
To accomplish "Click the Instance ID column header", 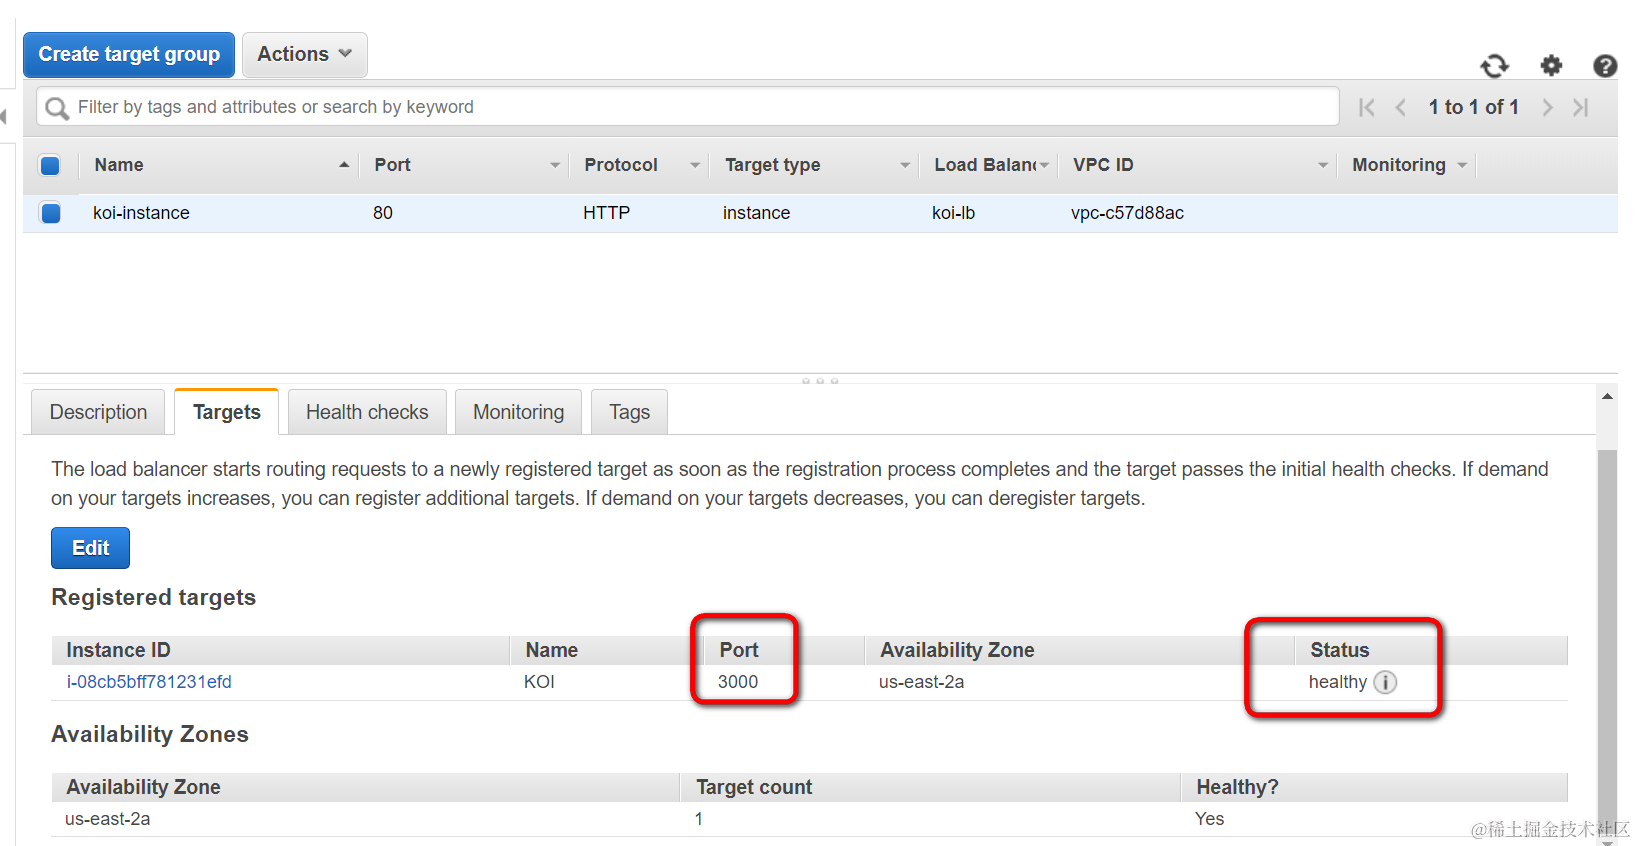I will point(118,650).
